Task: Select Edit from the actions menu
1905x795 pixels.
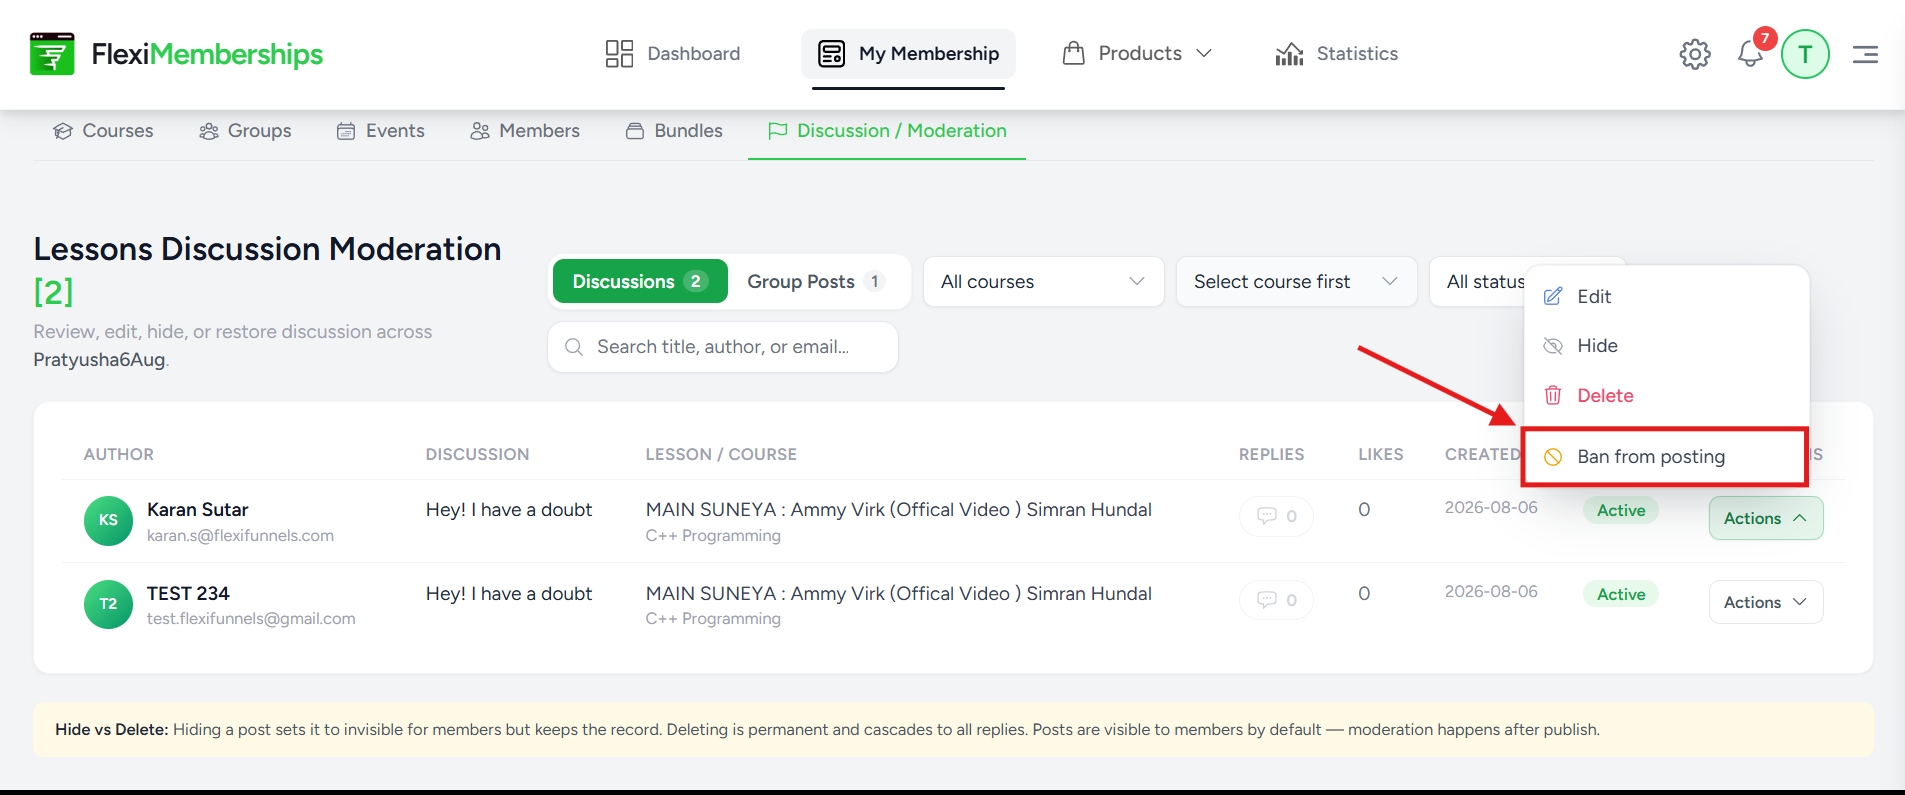Action: (x=1666, y=296)
